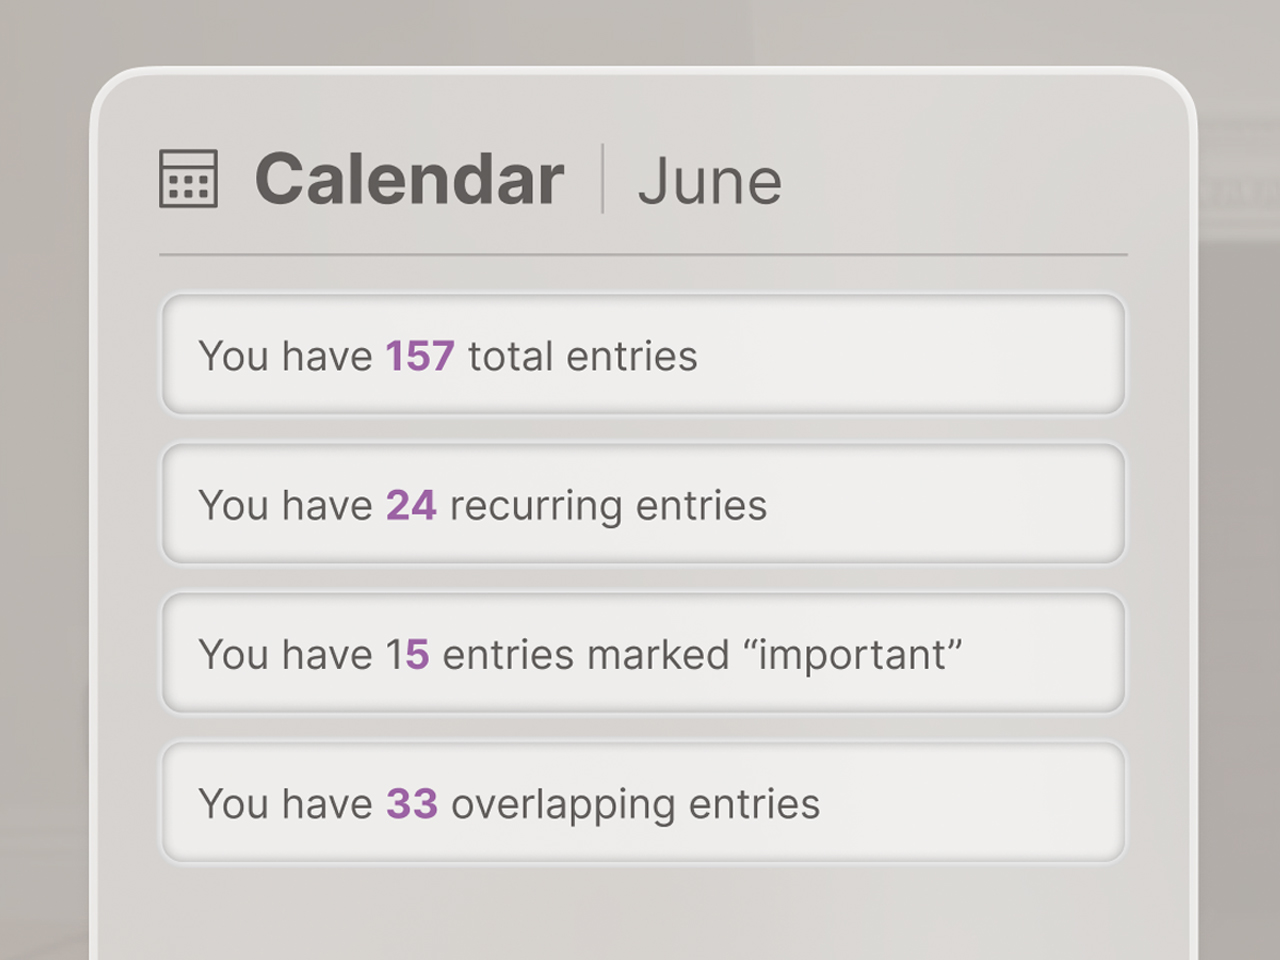Click "You have" in the overlapping entries row
Screen dimensions: 1280x960
(285, 804)
